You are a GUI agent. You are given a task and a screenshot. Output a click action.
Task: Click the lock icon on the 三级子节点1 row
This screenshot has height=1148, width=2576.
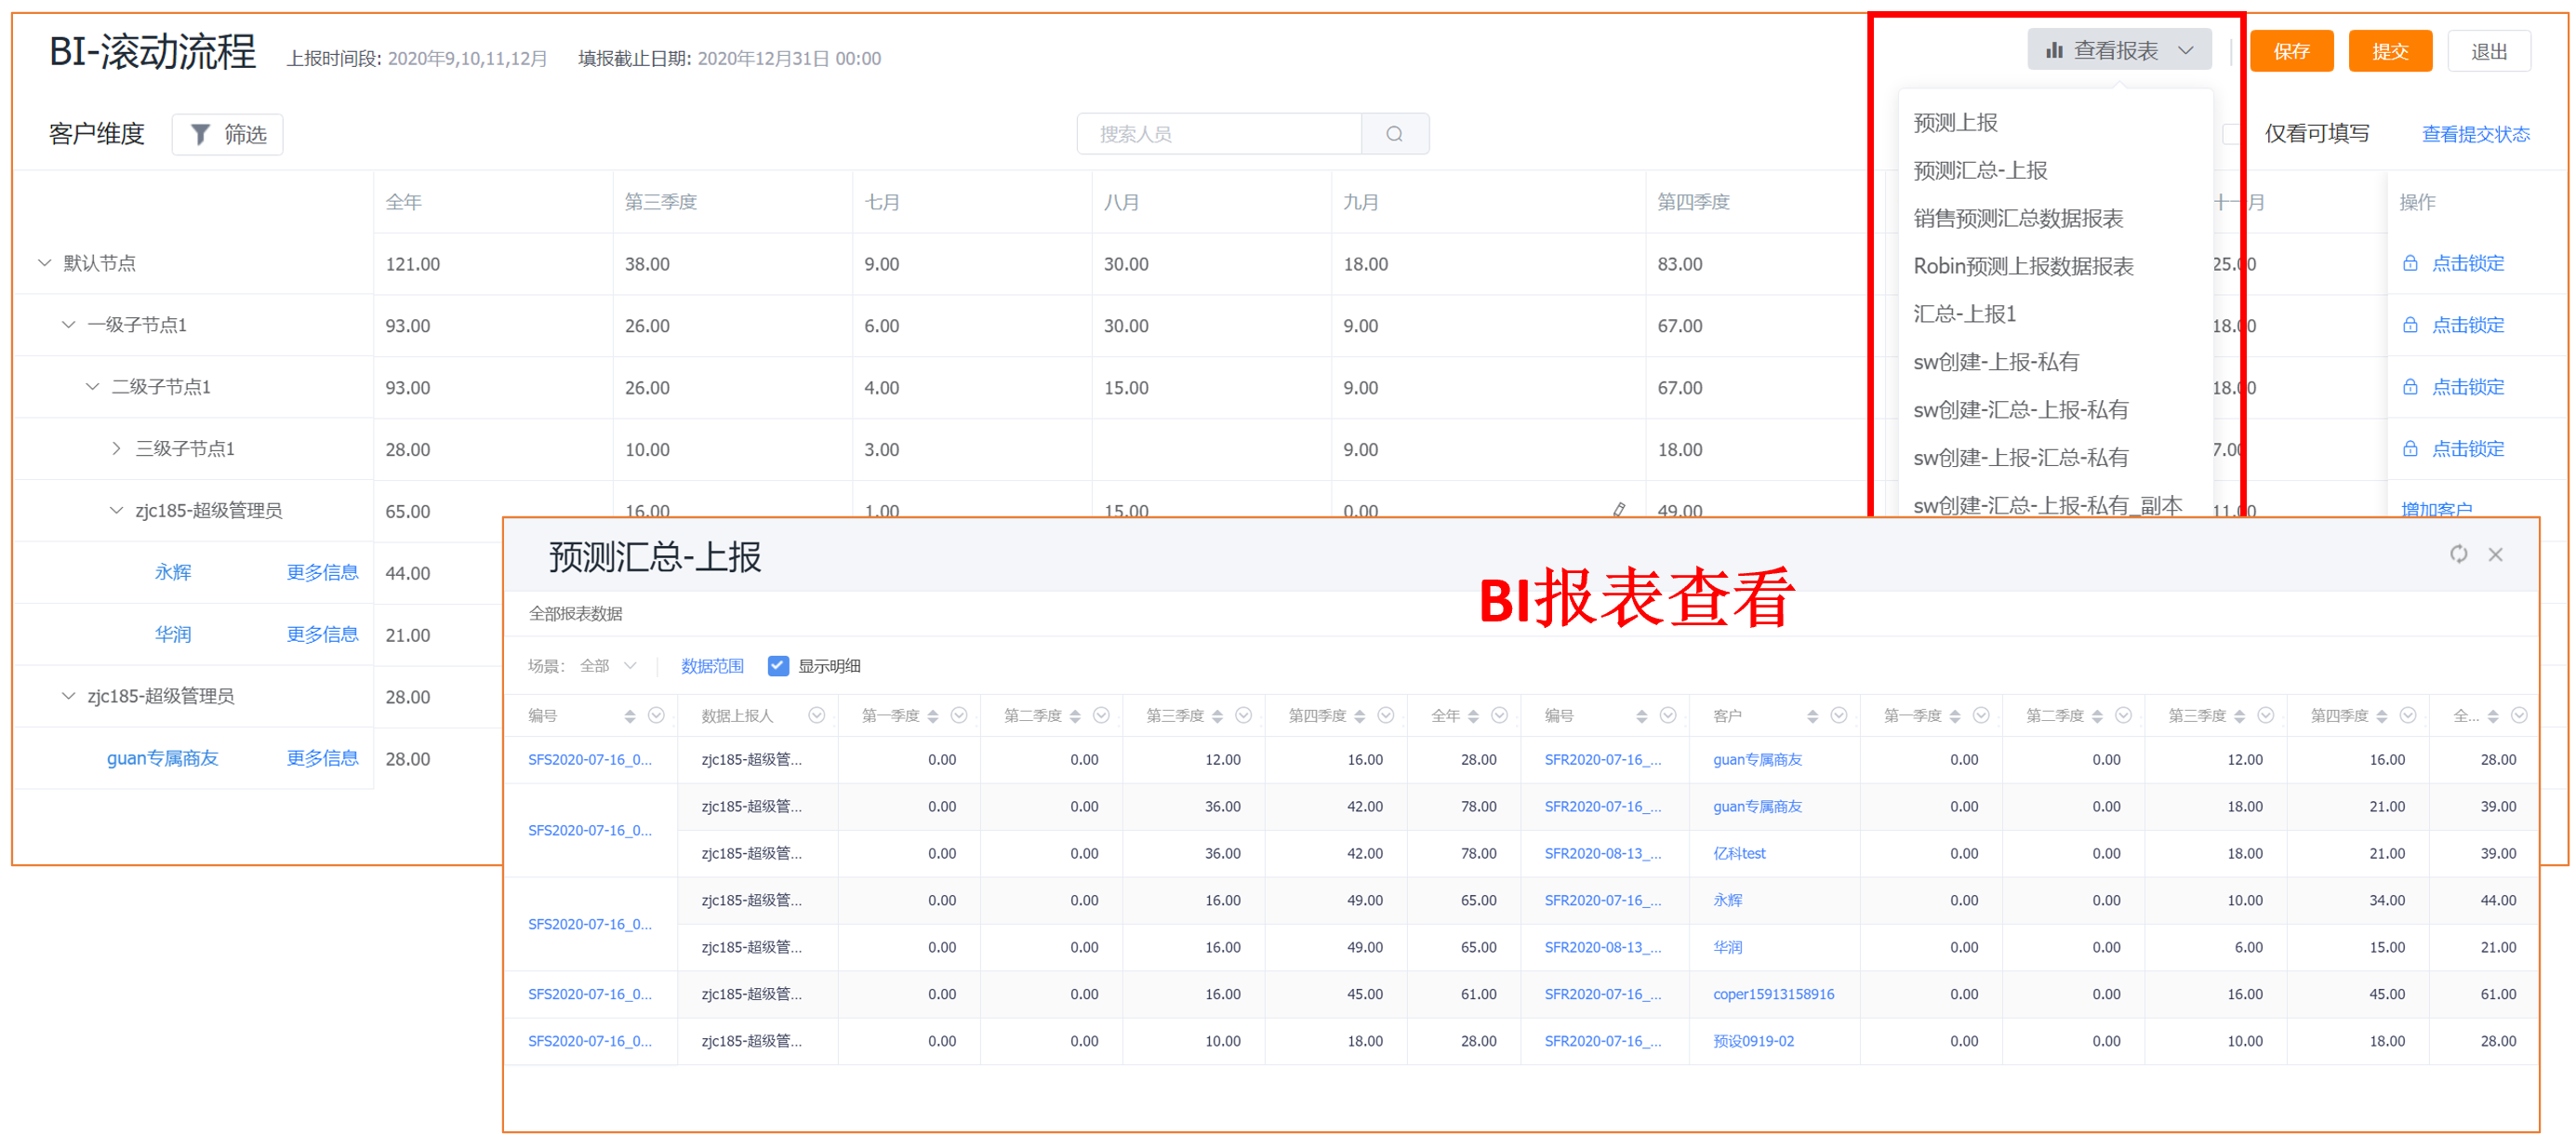[2410, 449]
